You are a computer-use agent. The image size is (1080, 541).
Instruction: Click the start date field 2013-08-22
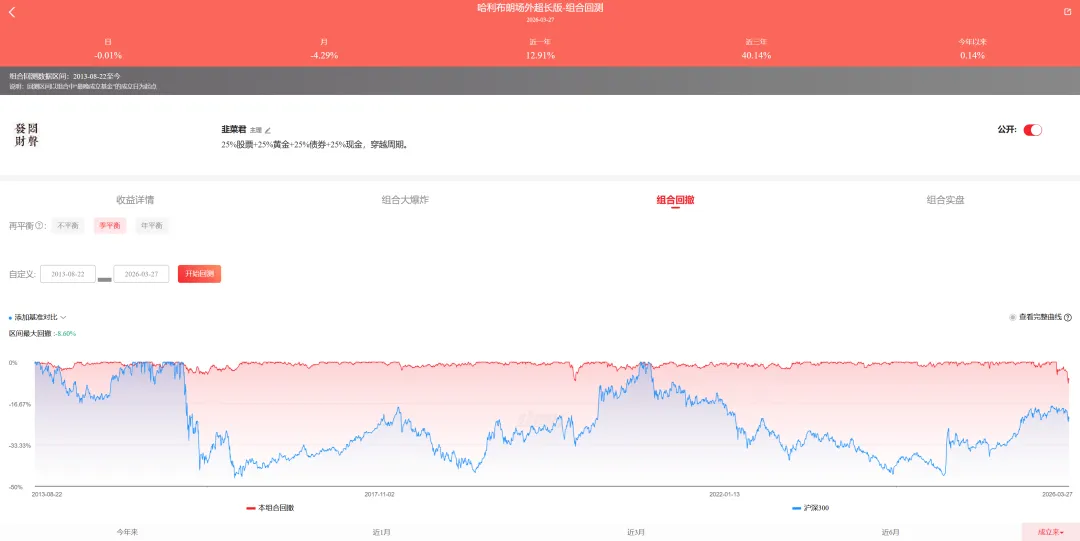coord(68,274)
